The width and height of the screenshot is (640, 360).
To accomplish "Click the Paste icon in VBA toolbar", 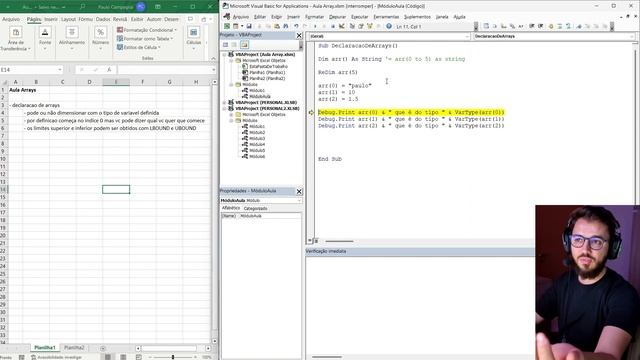I will point(277,26).
